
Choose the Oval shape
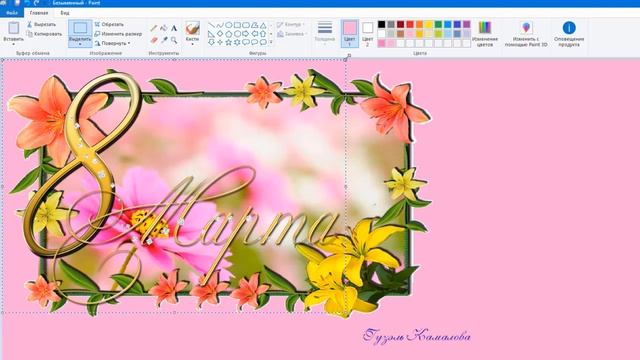229,25
